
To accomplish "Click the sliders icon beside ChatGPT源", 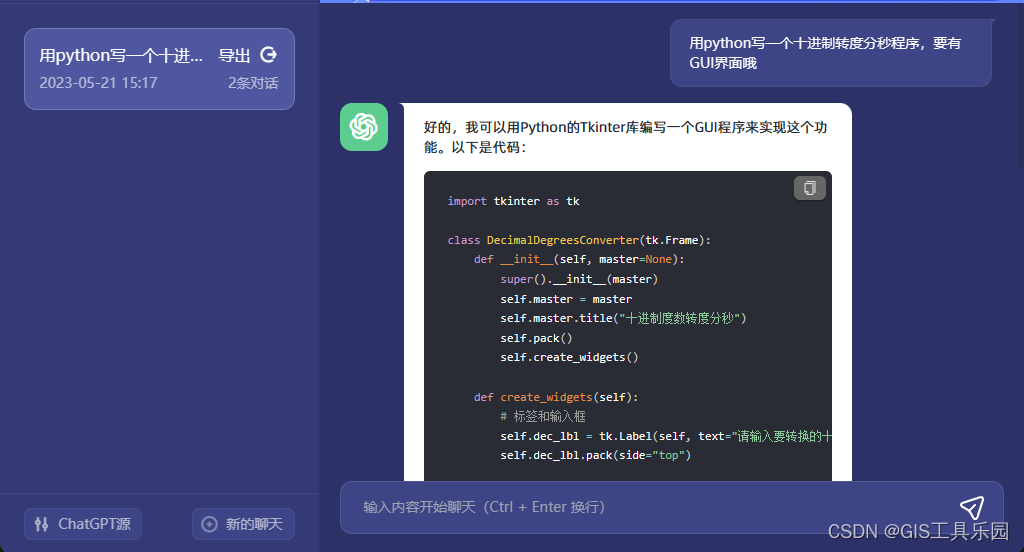I will (42, 524).
